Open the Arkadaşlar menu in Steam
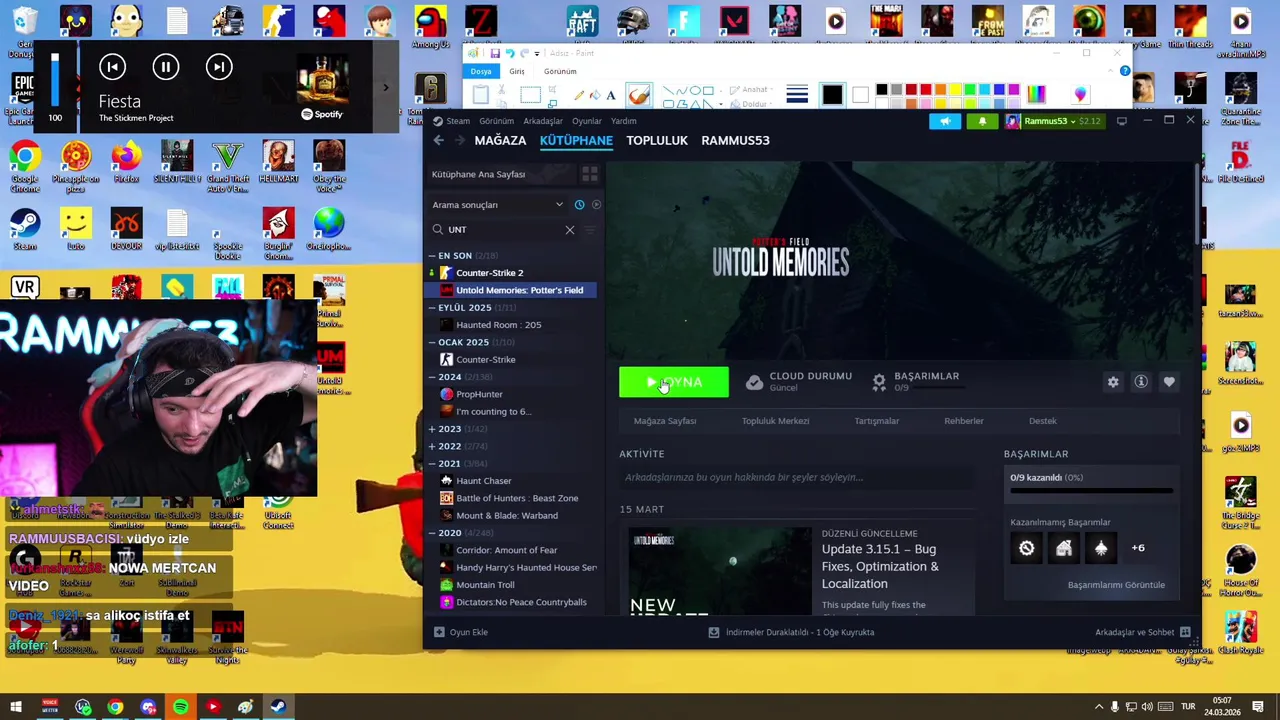This screenshot has width=1280, height=720. click(543, 121)
